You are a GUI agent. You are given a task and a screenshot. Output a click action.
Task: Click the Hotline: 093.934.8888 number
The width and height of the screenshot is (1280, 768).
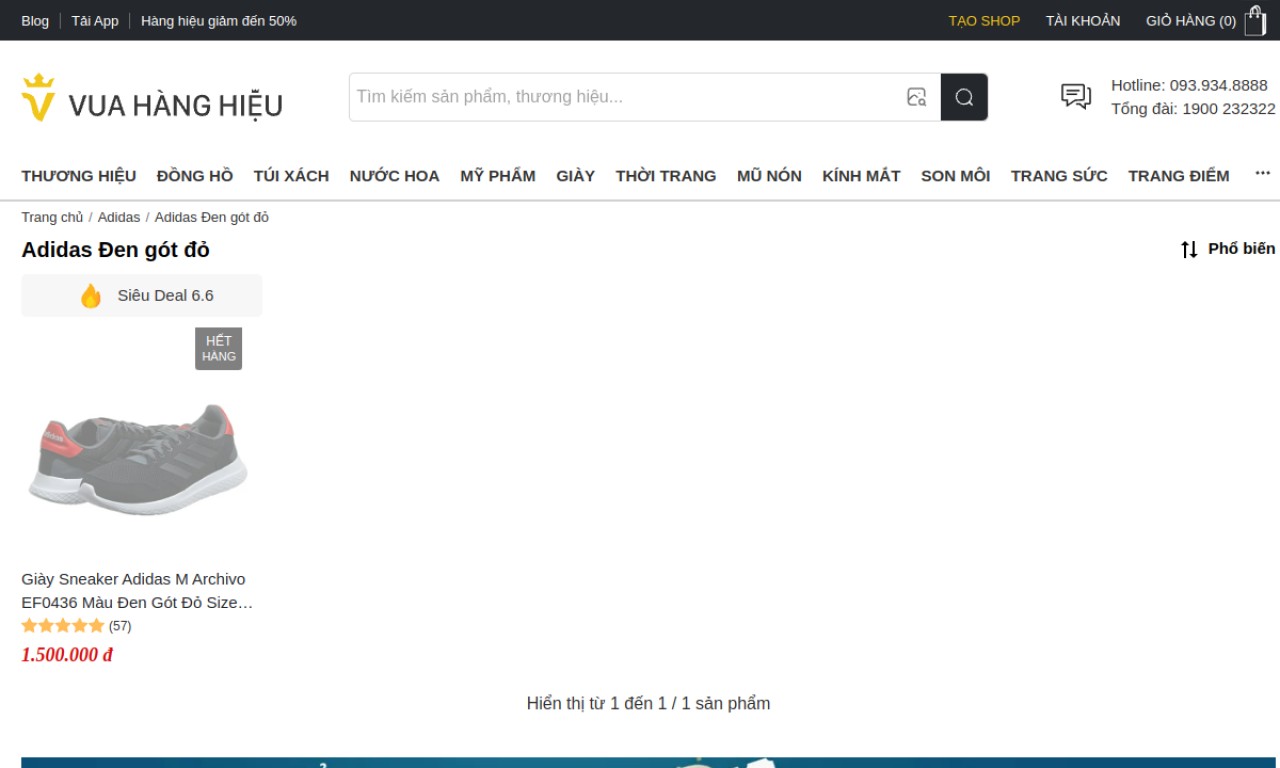point(1189,85)
